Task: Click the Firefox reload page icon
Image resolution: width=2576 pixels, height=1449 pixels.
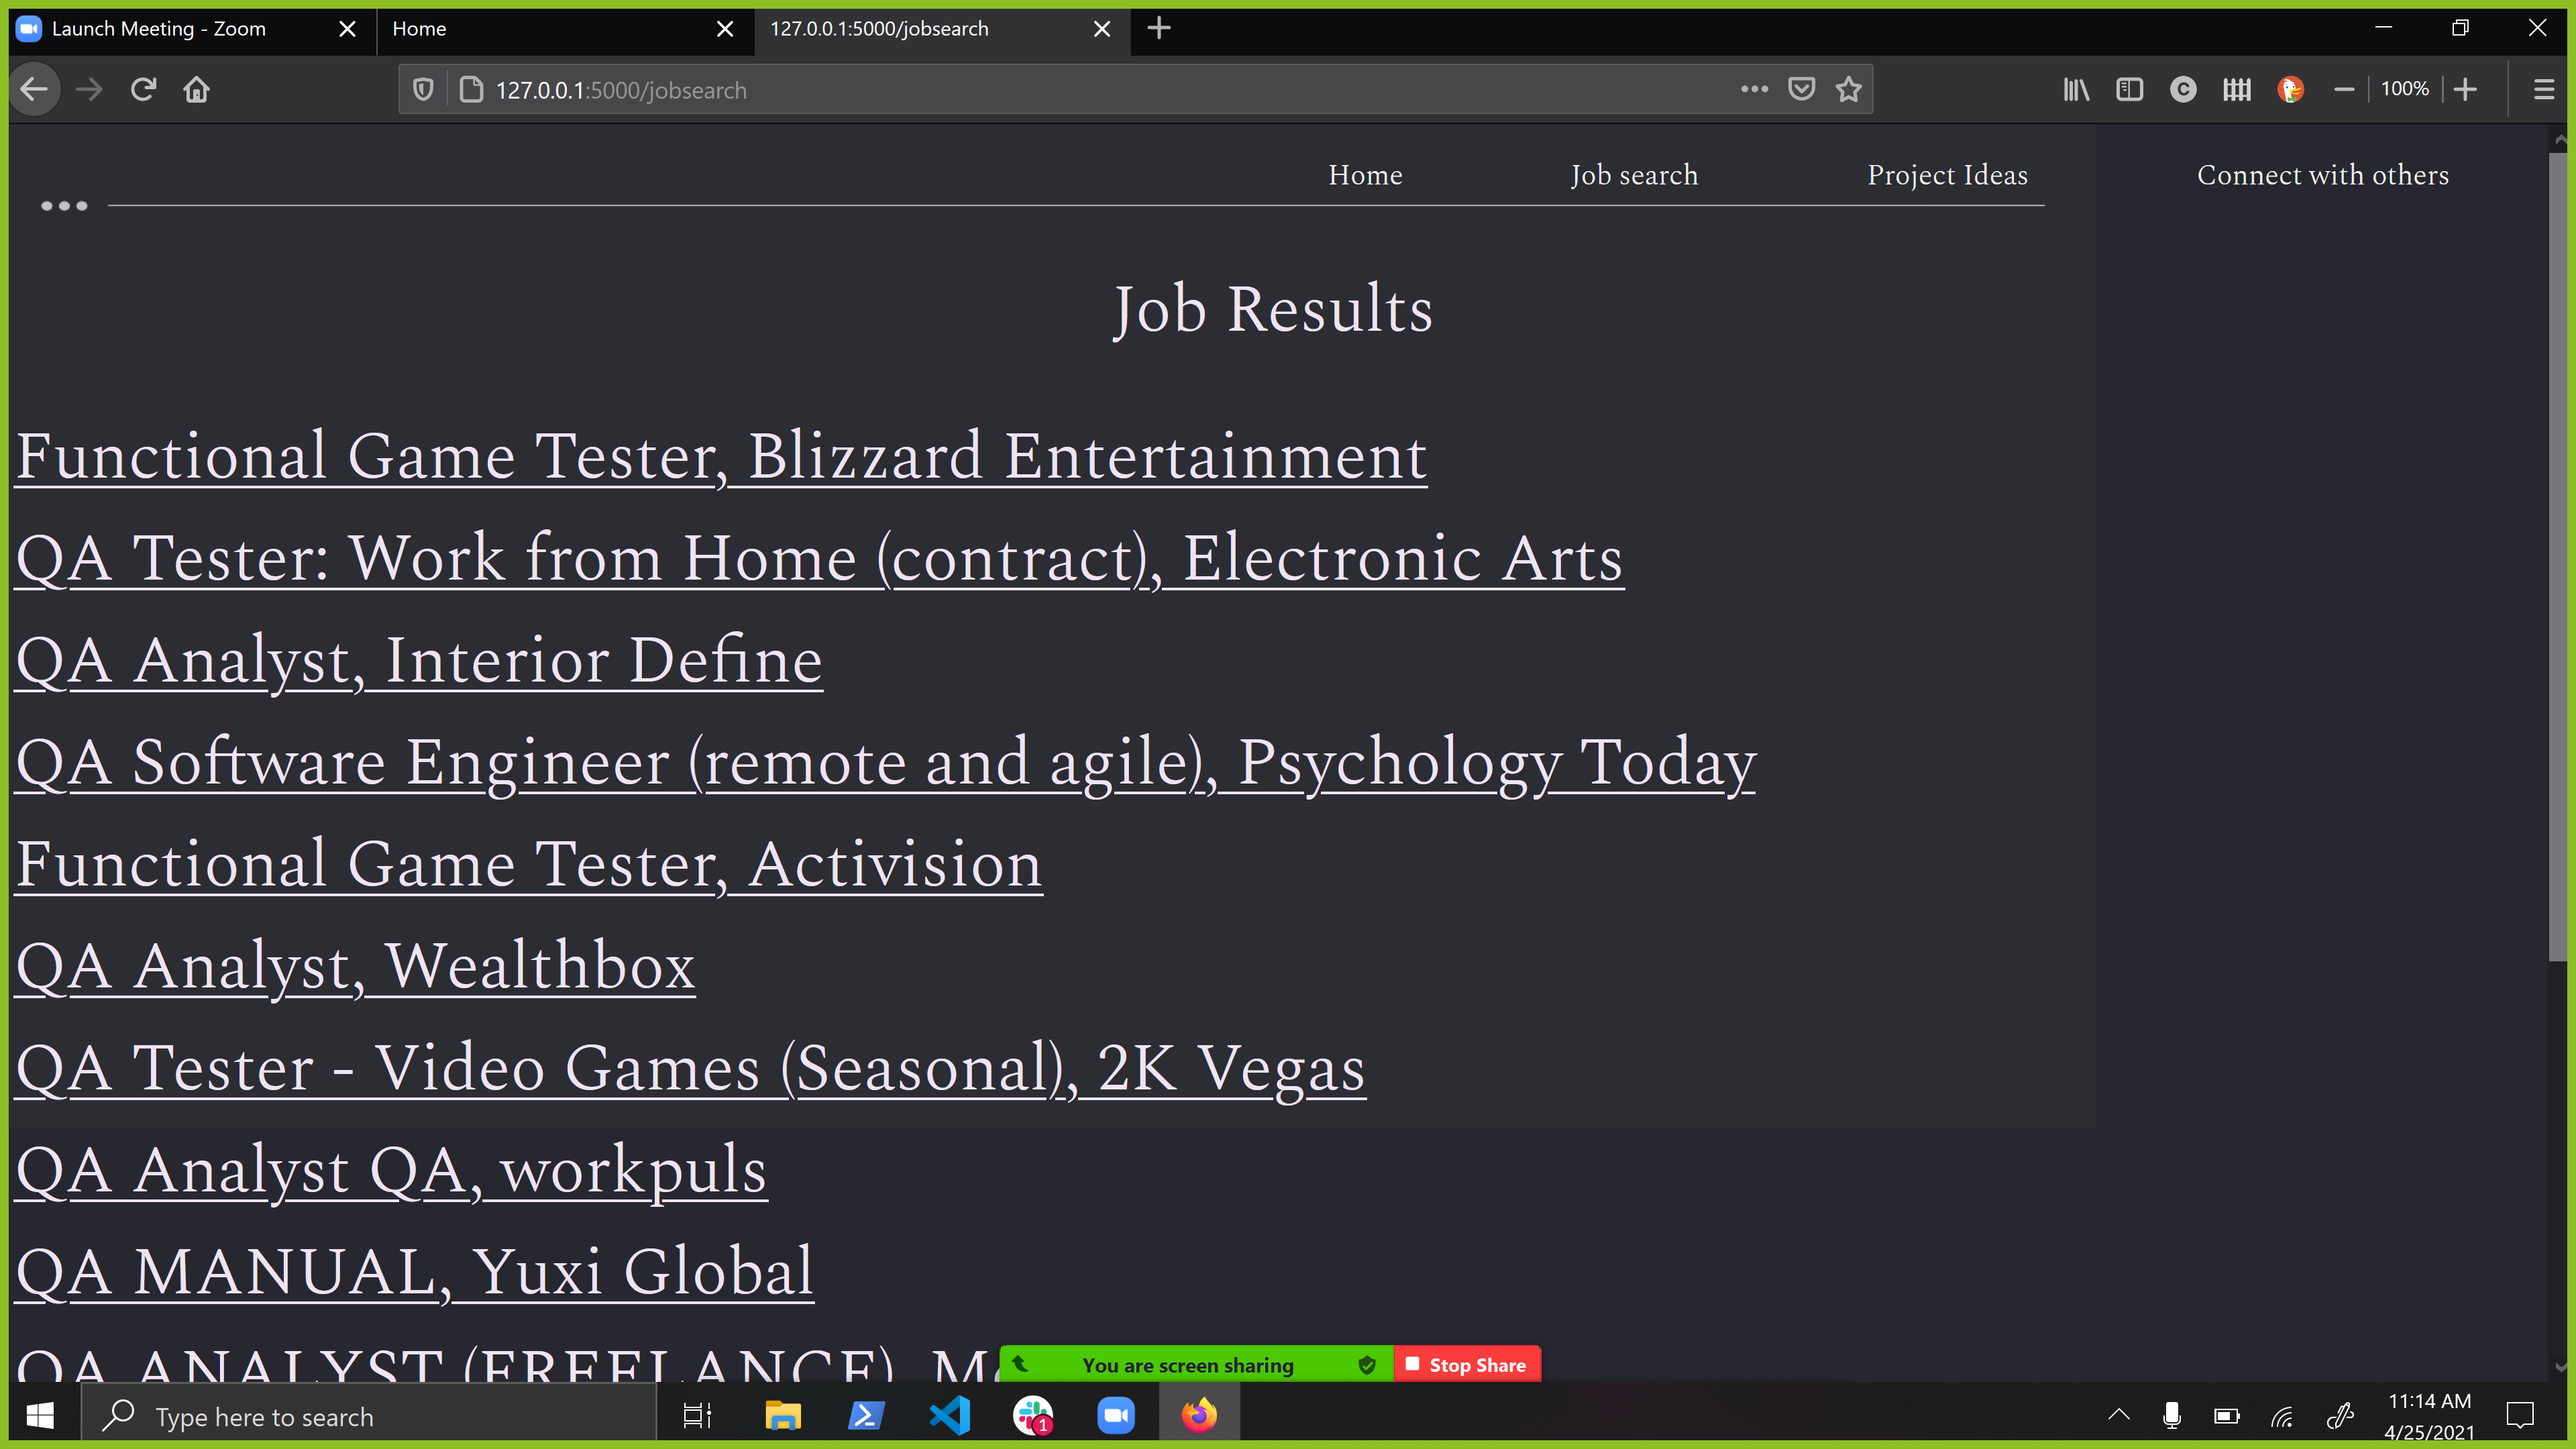Action: pyautogui.click(x=143, y=90)
